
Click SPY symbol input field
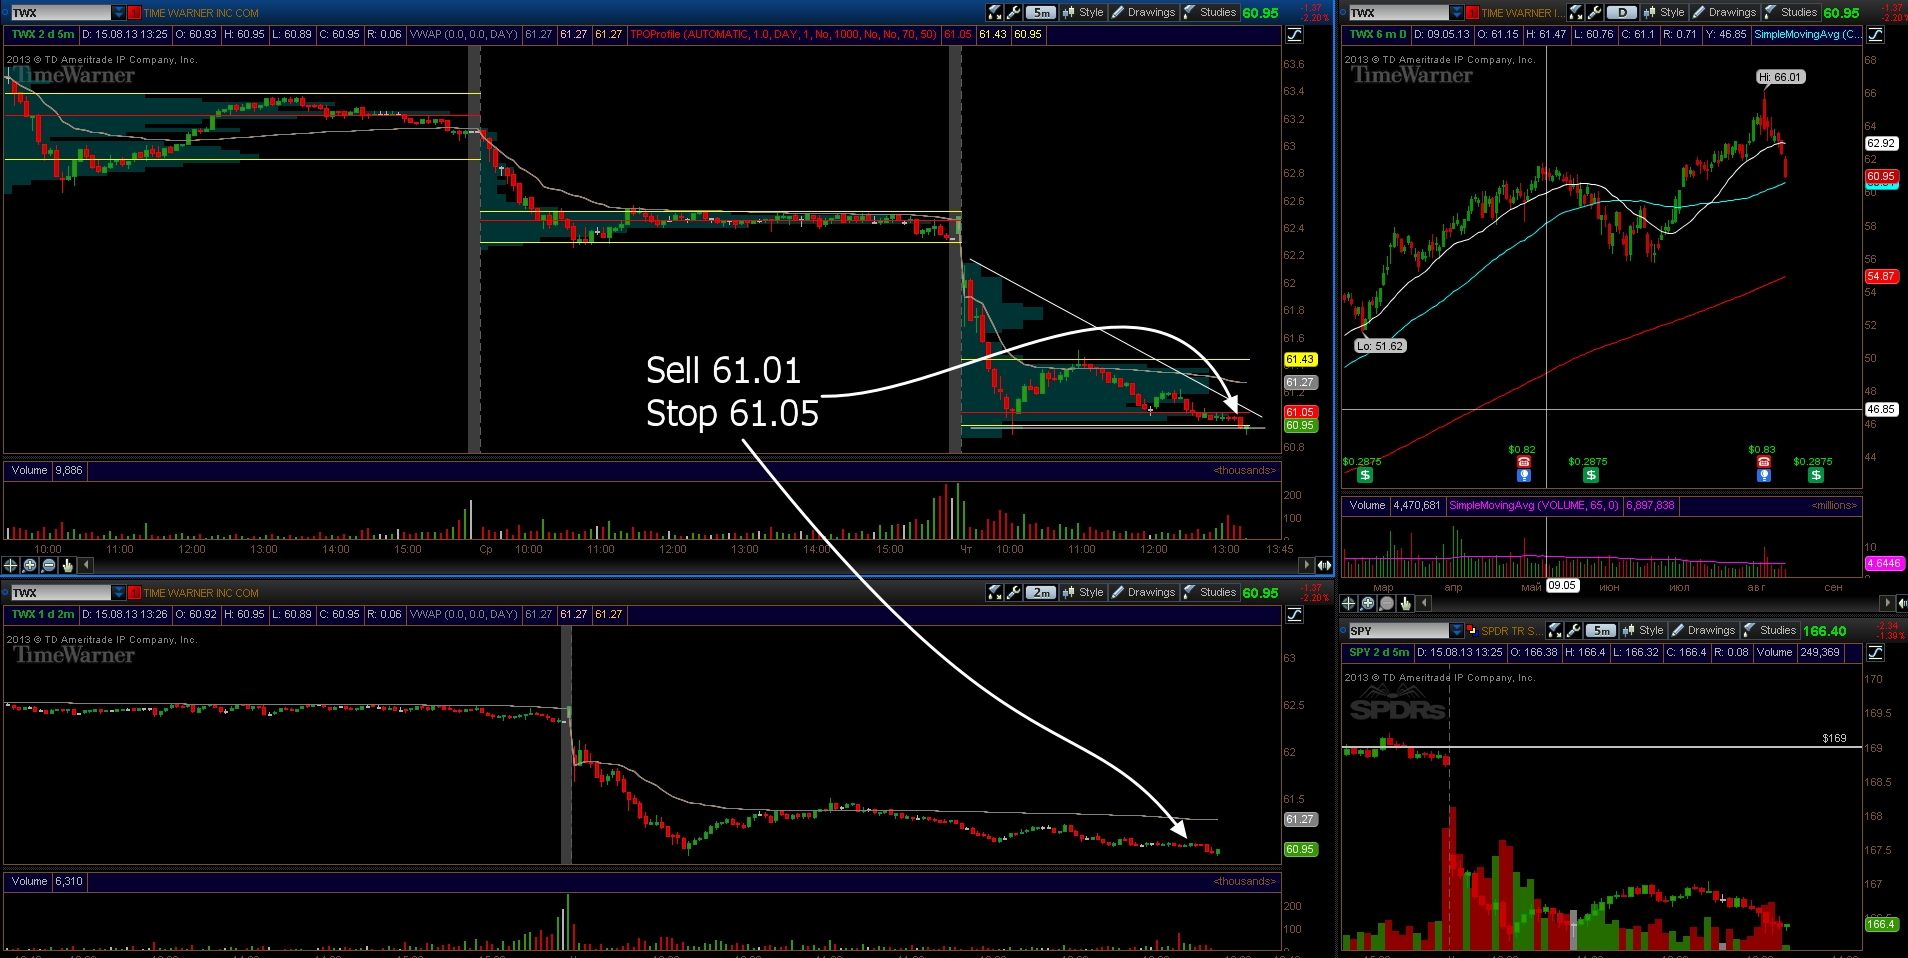[1398, 631]
